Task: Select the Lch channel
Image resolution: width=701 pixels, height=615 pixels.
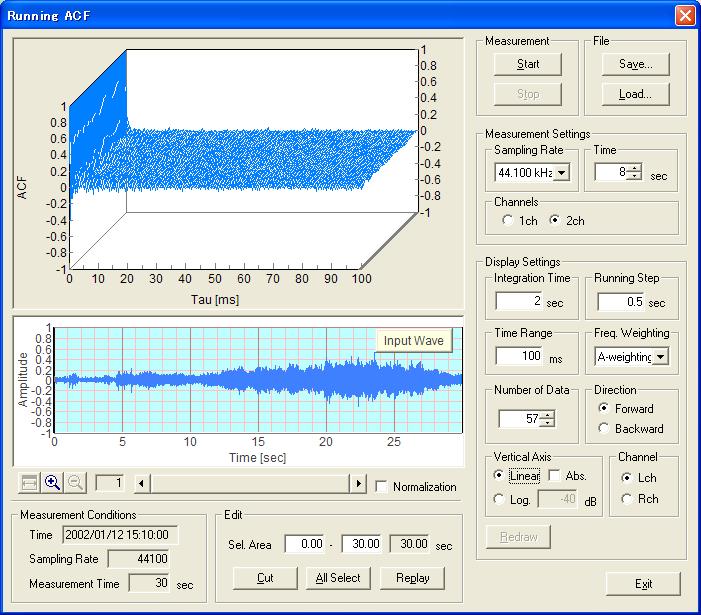Action: point(626,478)
